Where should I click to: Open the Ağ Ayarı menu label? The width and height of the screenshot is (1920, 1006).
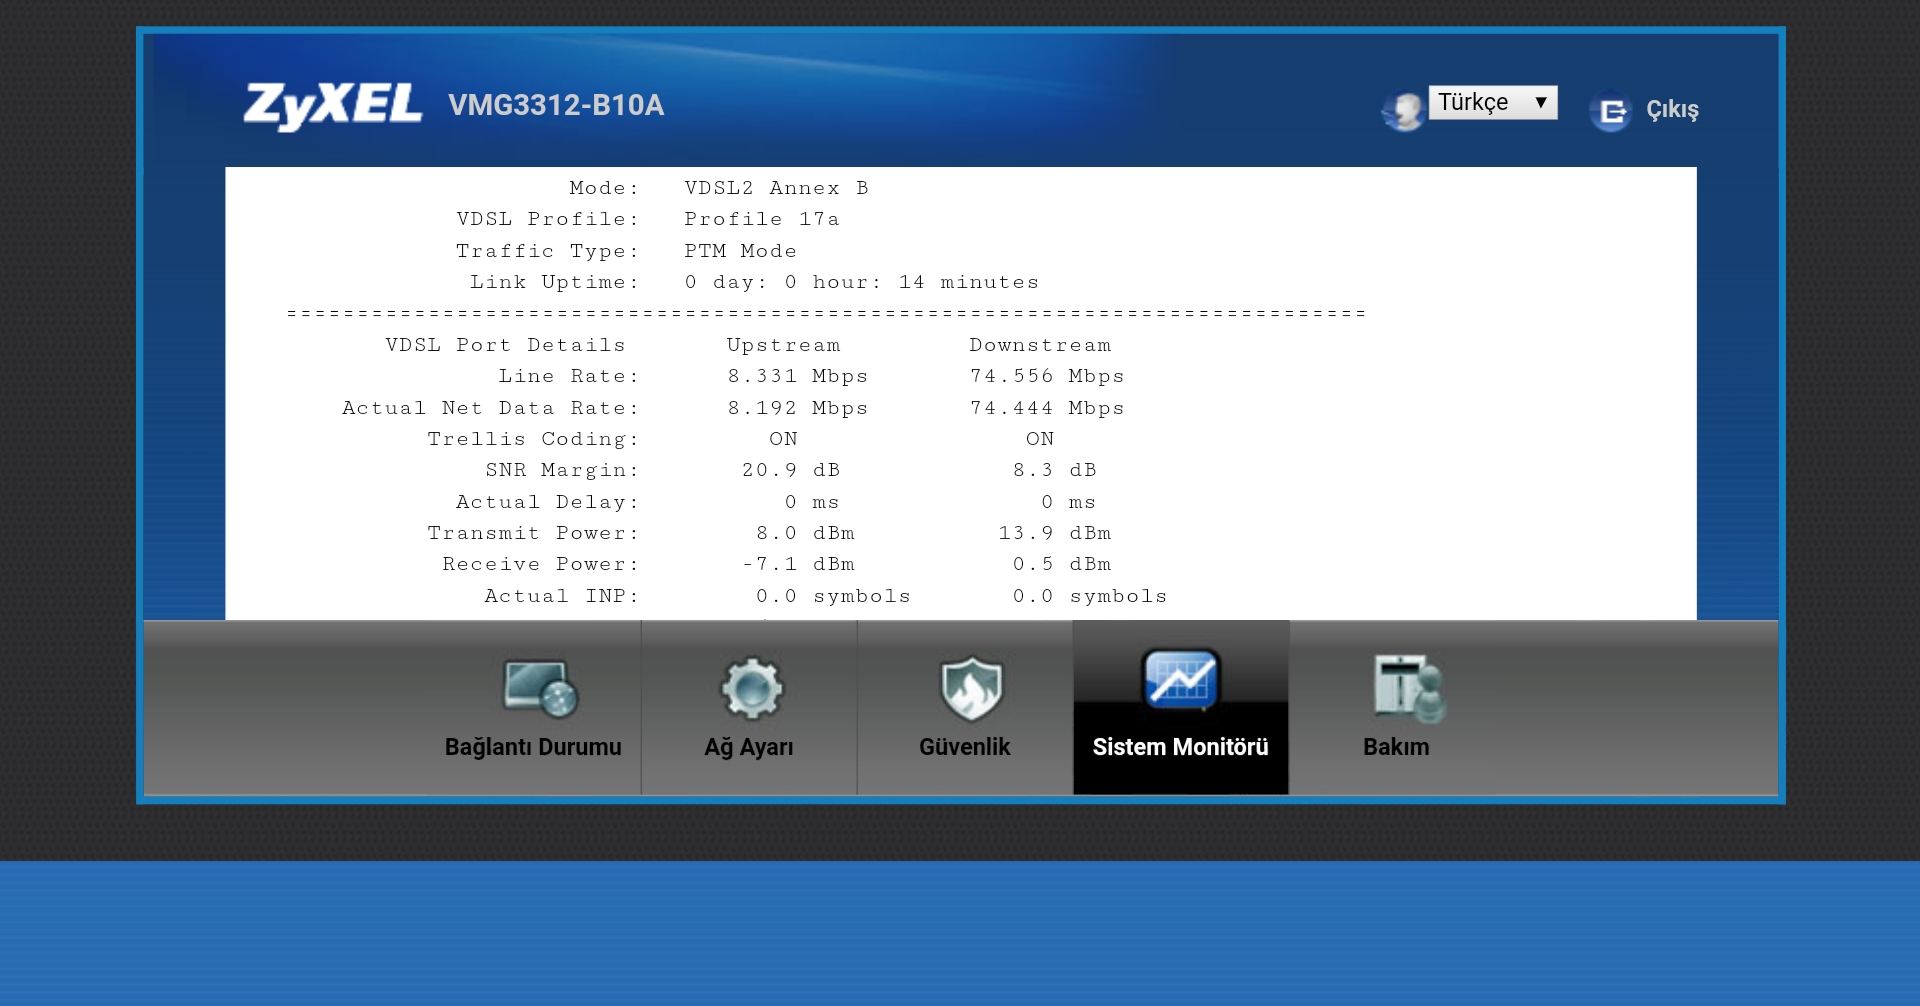(x=749, y=748)
